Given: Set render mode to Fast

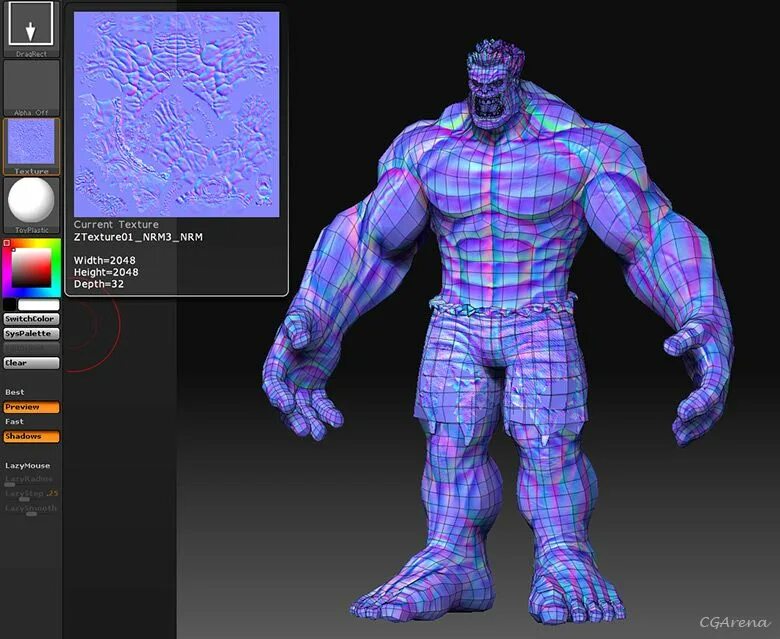Looking at the screenshot, I should point(14,422).
